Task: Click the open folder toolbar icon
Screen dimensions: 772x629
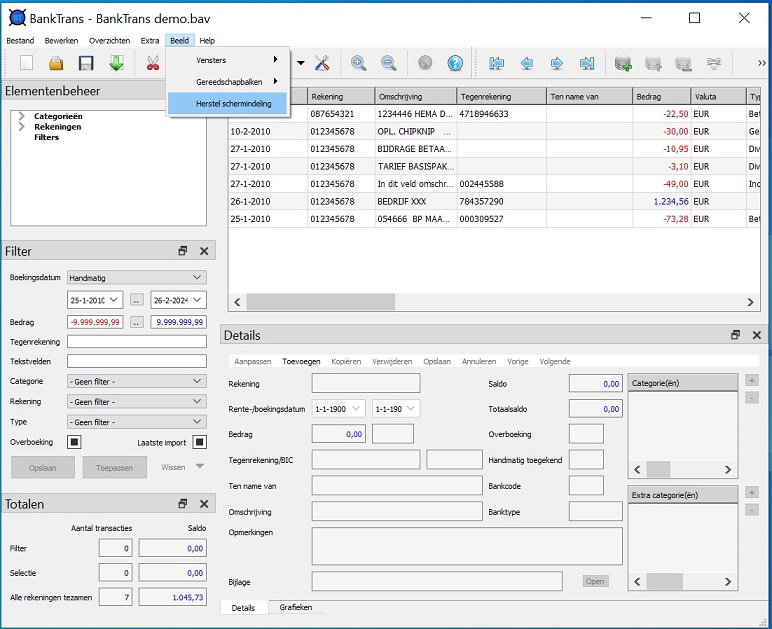Action: pyautogui.click(x=56, y=64)
